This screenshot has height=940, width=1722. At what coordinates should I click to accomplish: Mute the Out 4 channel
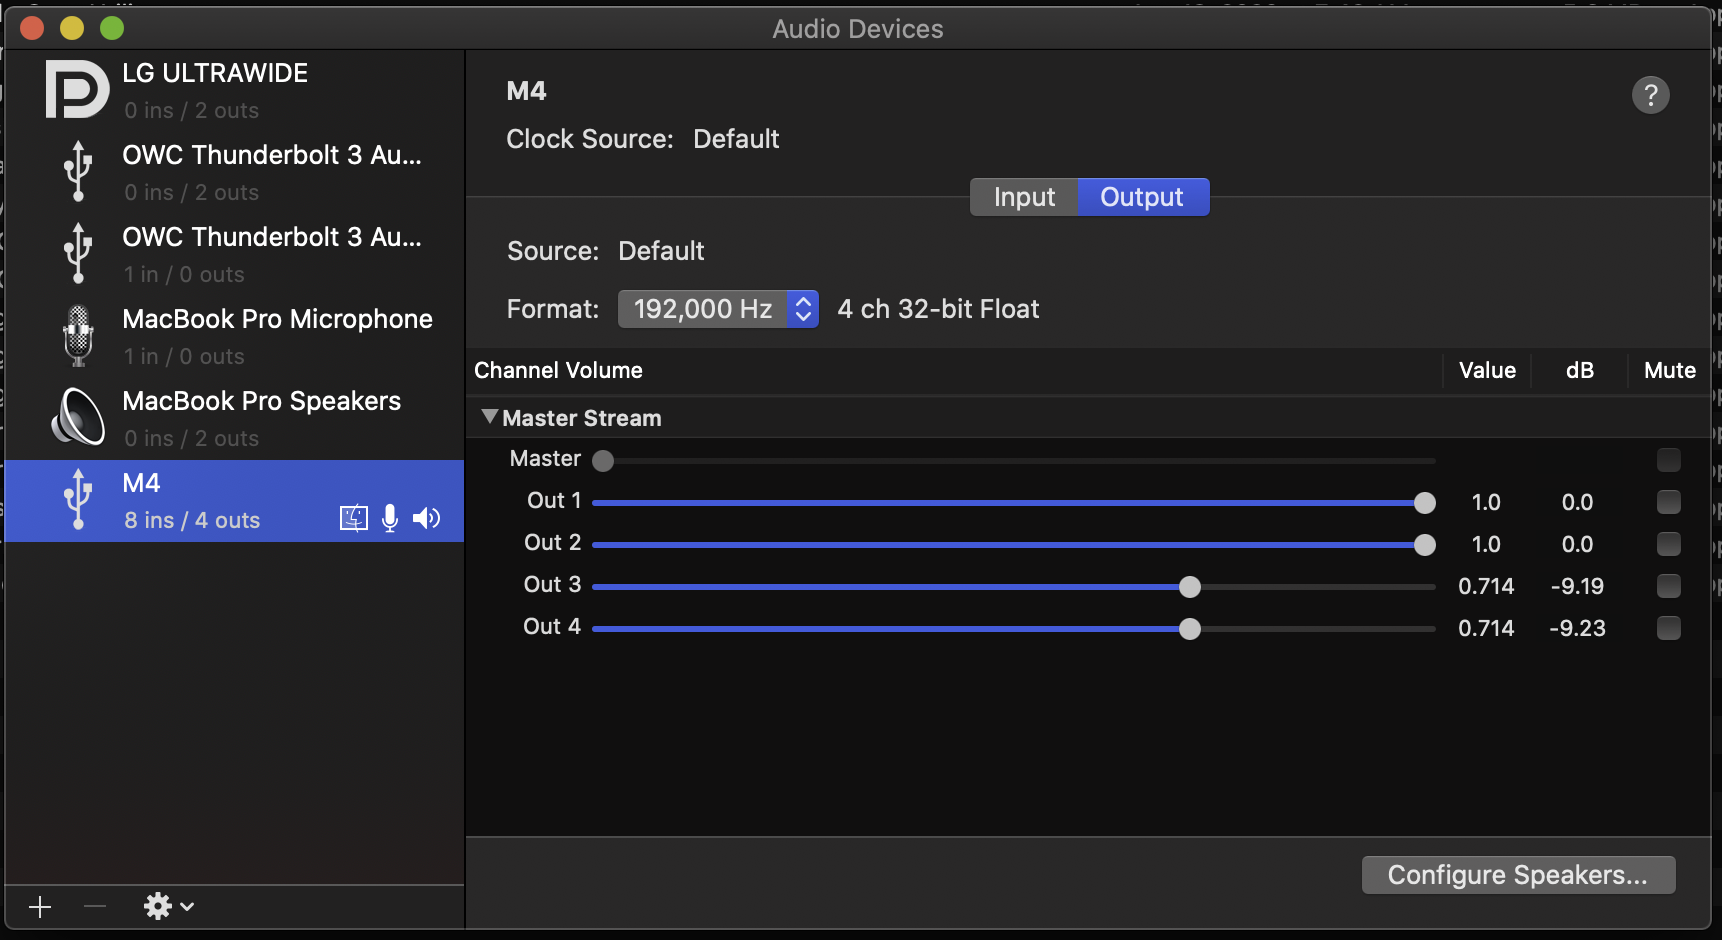1669,628
